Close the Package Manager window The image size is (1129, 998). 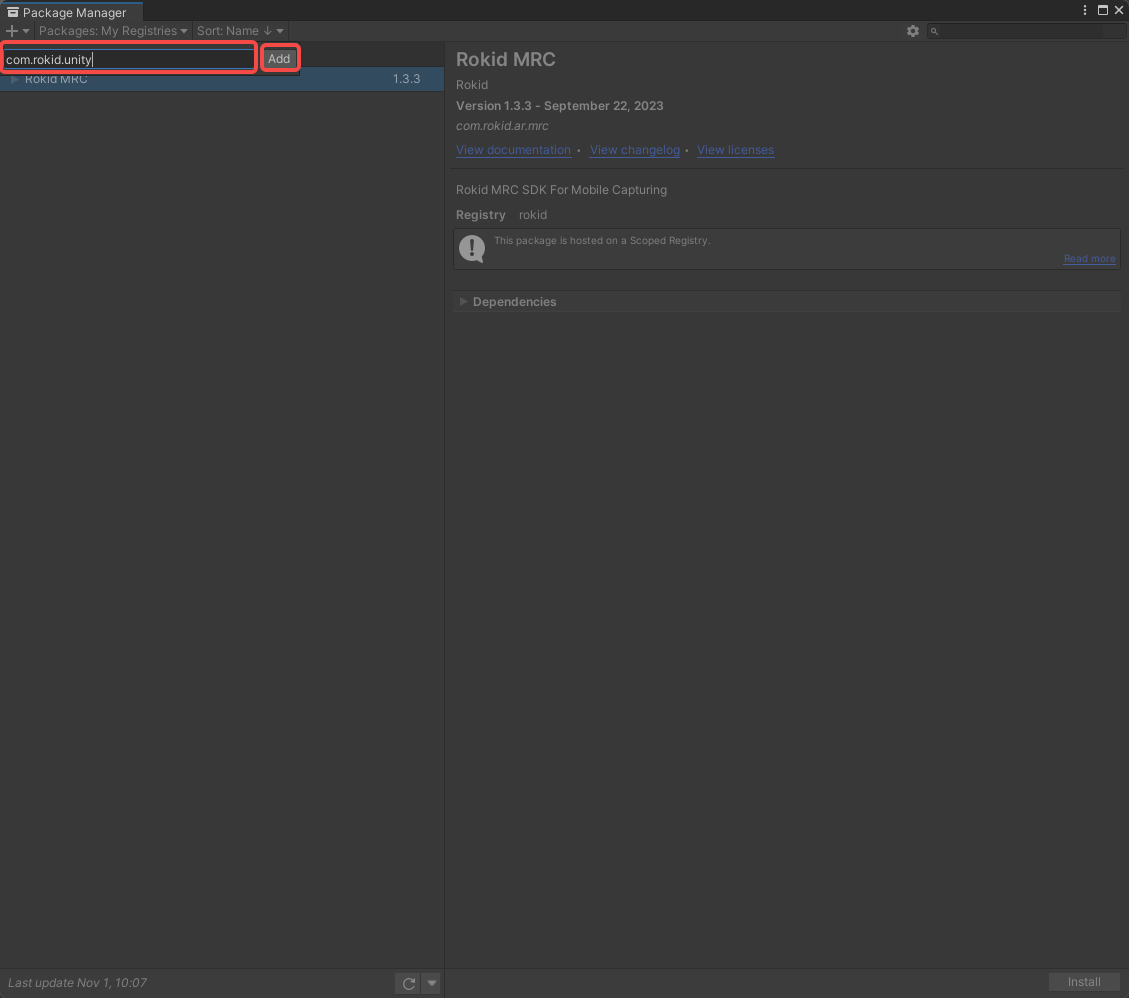1119,10
